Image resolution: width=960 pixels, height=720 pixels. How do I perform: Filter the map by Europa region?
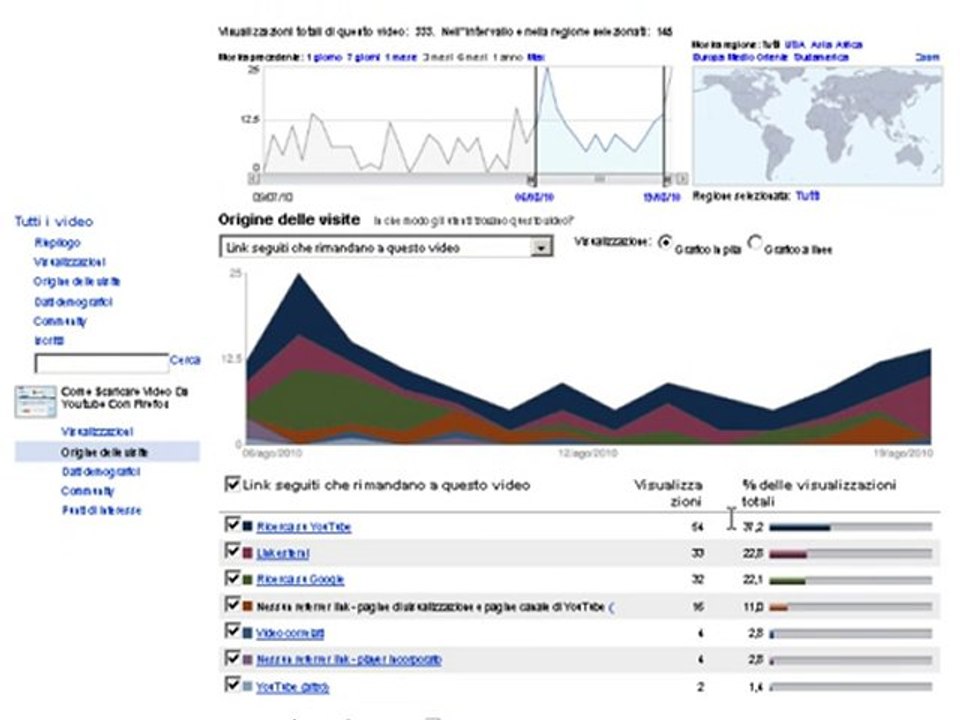coord(708,57)
